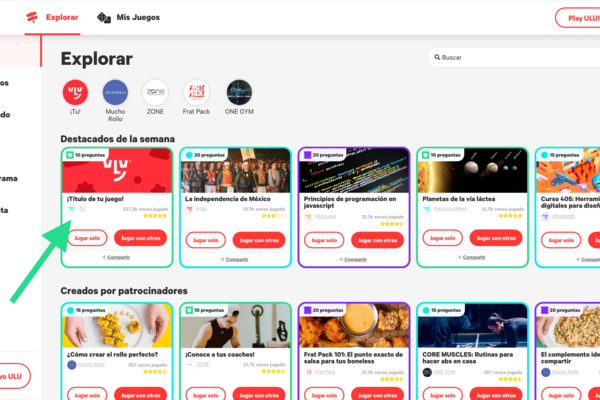Screen dimensions: 600x400
Task: Click the Explorar signpost icon
Action: 32,18
